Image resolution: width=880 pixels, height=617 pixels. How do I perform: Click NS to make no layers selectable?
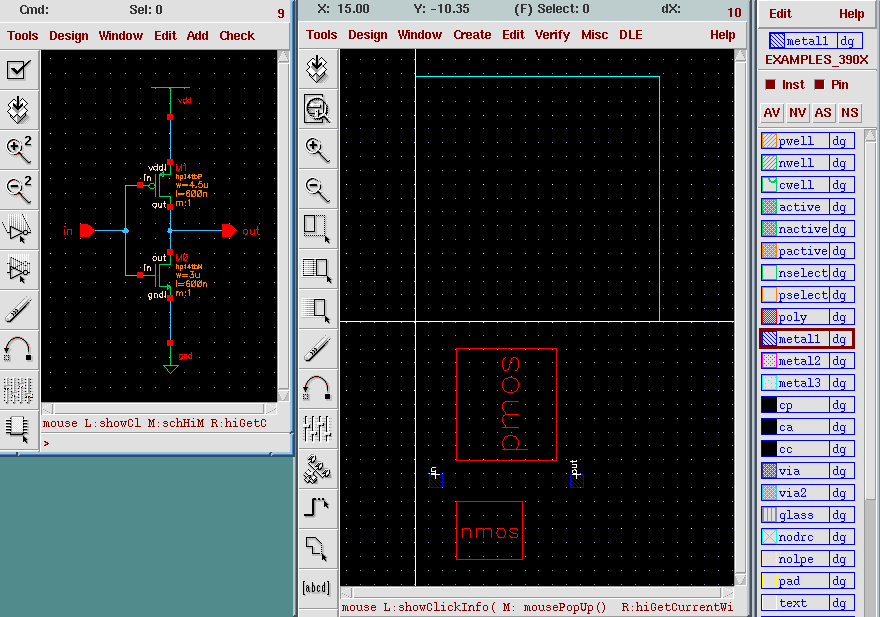click(850, 113)
